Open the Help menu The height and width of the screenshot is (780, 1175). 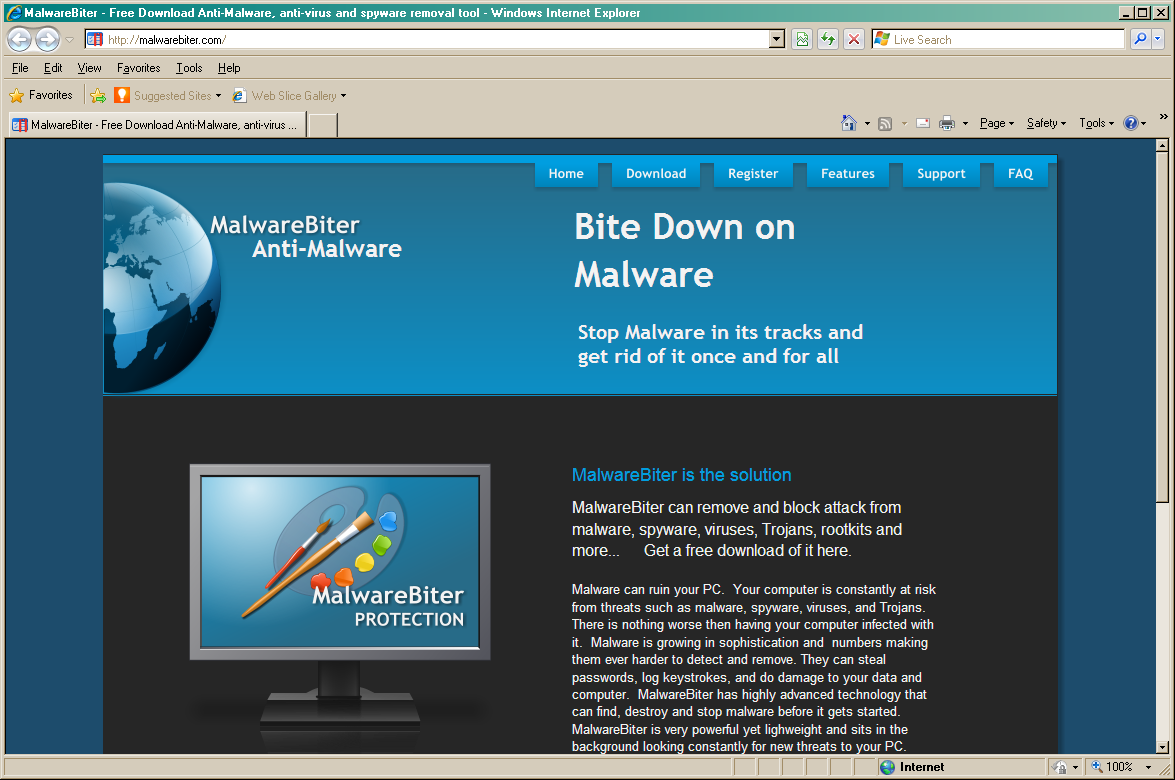[x=229, y=68]
